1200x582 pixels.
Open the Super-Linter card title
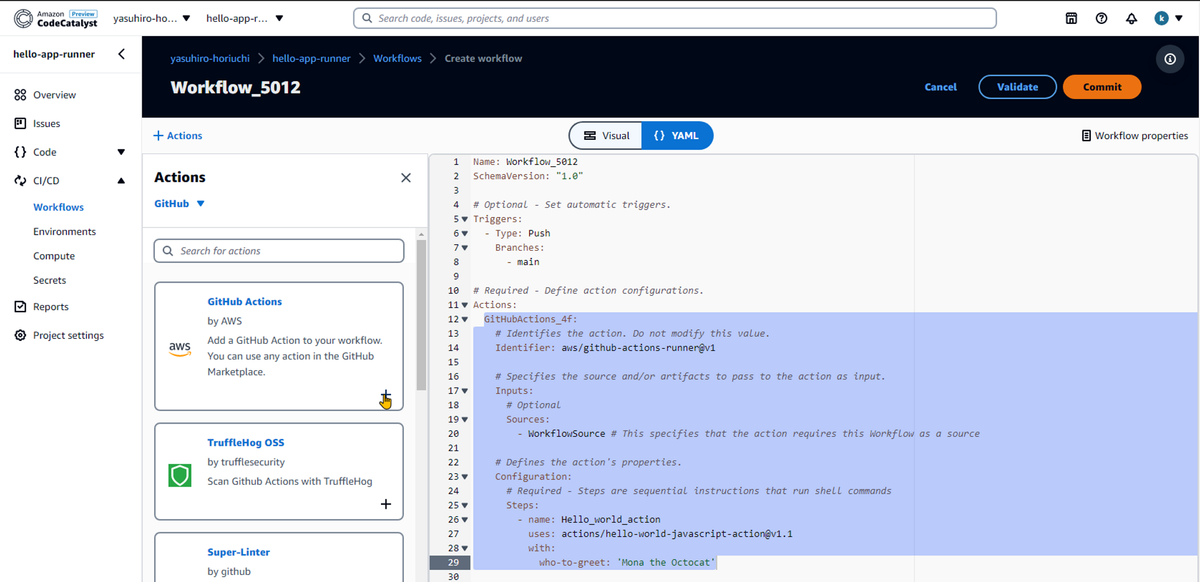point(239,552)
